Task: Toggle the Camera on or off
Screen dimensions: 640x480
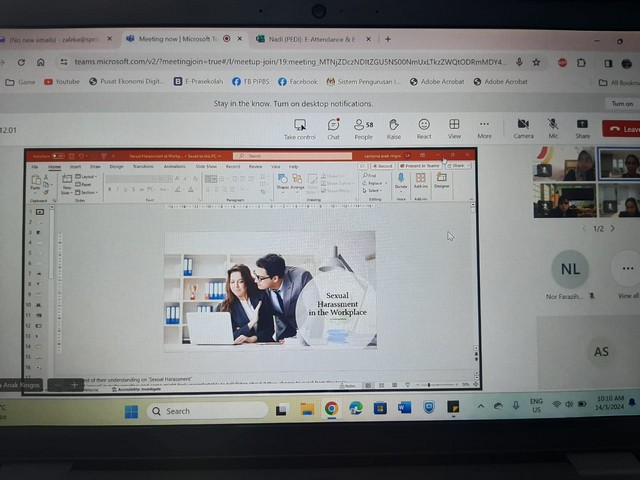Action: pos(523,127)
